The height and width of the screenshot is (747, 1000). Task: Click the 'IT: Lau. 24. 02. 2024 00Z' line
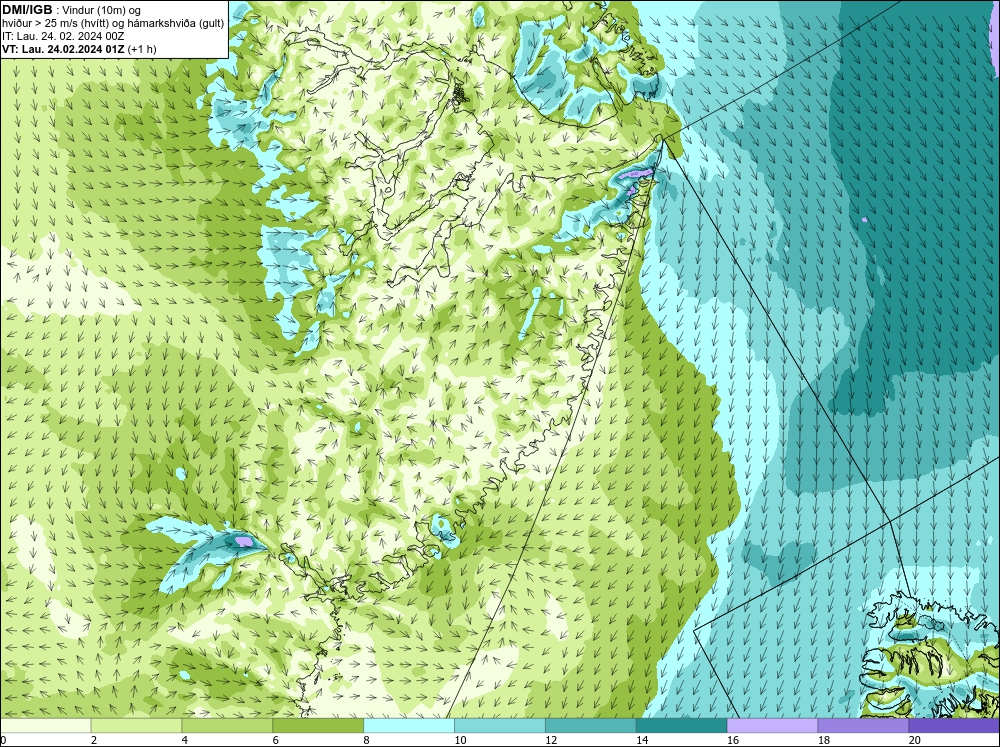[63, 36]
